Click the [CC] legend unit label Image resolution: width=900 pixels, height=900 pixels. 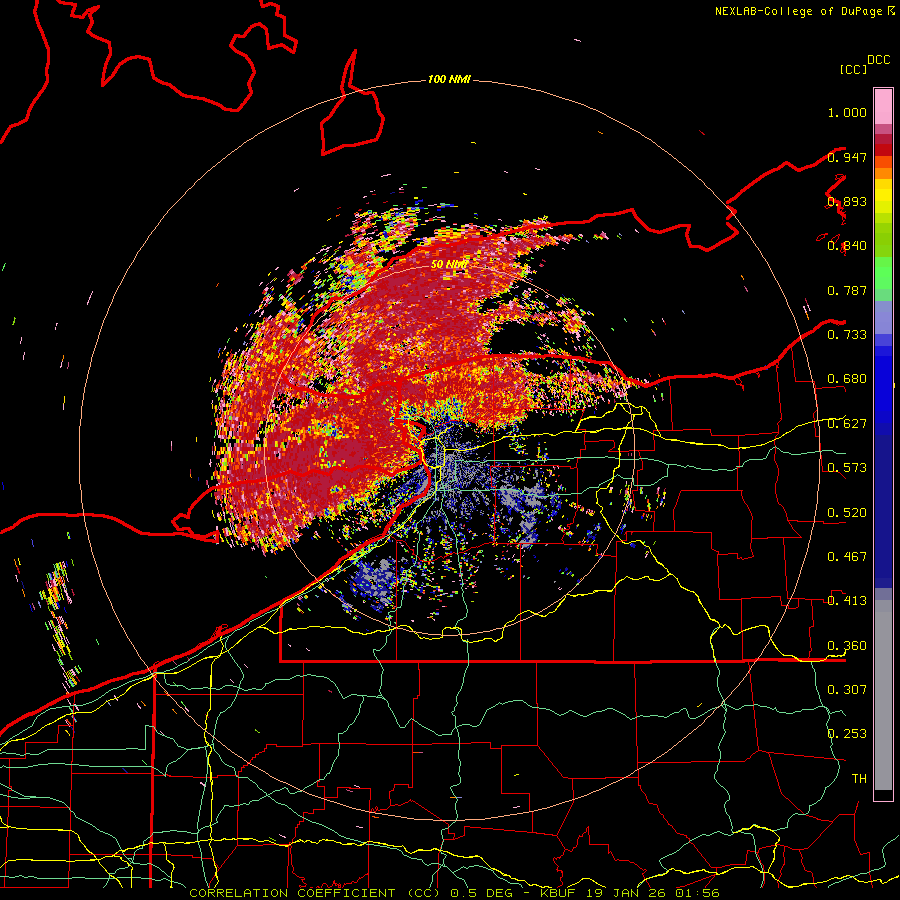tap(853, 69)
